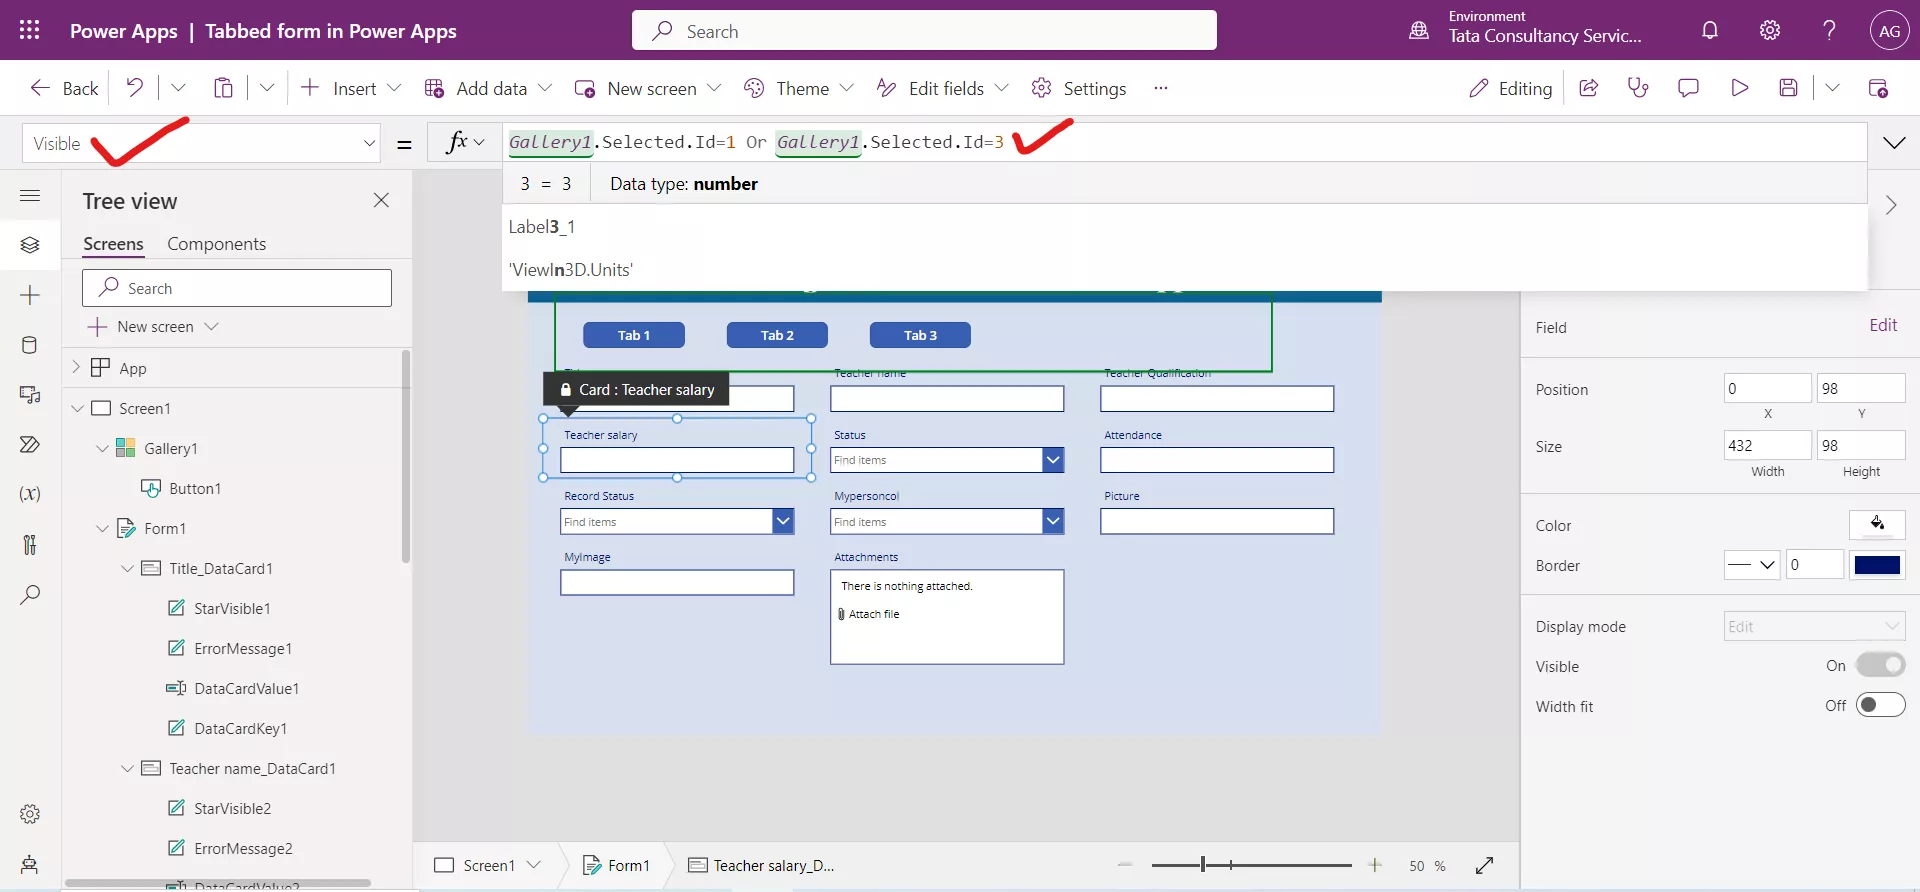The height and width of the screenshot is (892, 1920).
Task: Open the Add data menu
Action: pyautogui.click(x=488, y=88)
